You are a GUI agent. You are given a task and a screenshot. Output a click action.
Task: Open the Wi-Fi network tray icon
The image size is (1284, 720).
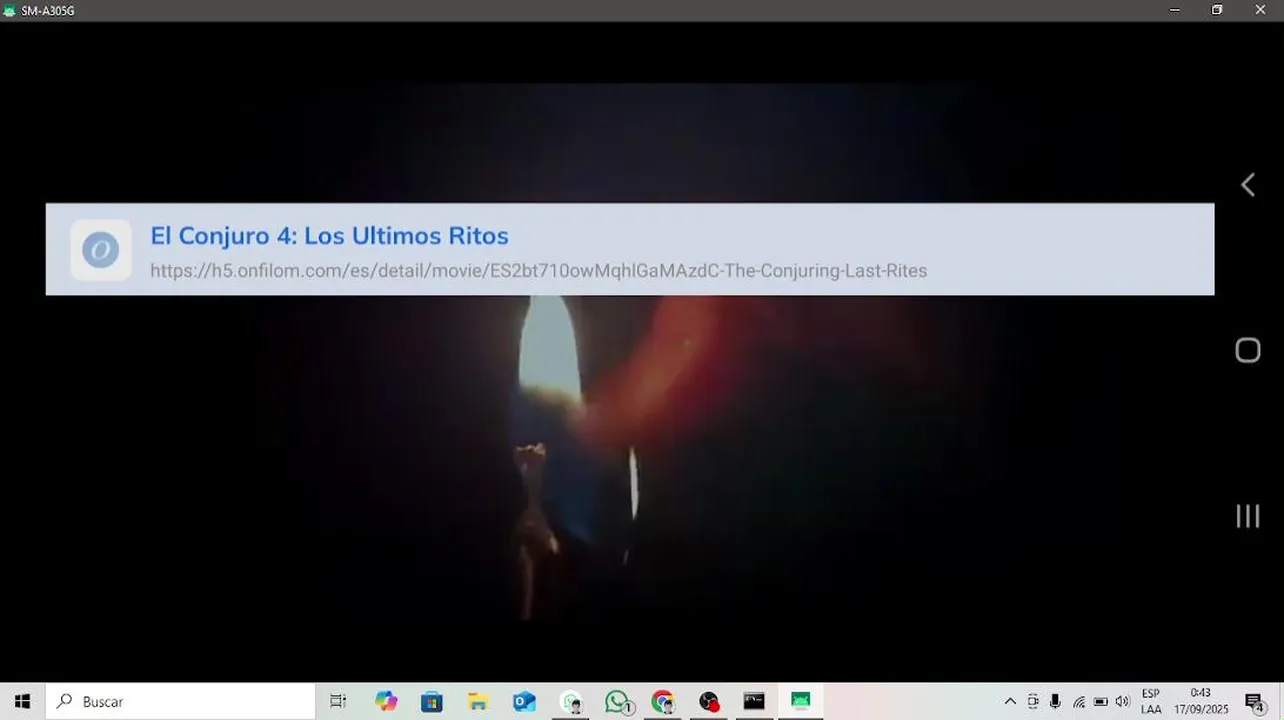coord(1078,702)
